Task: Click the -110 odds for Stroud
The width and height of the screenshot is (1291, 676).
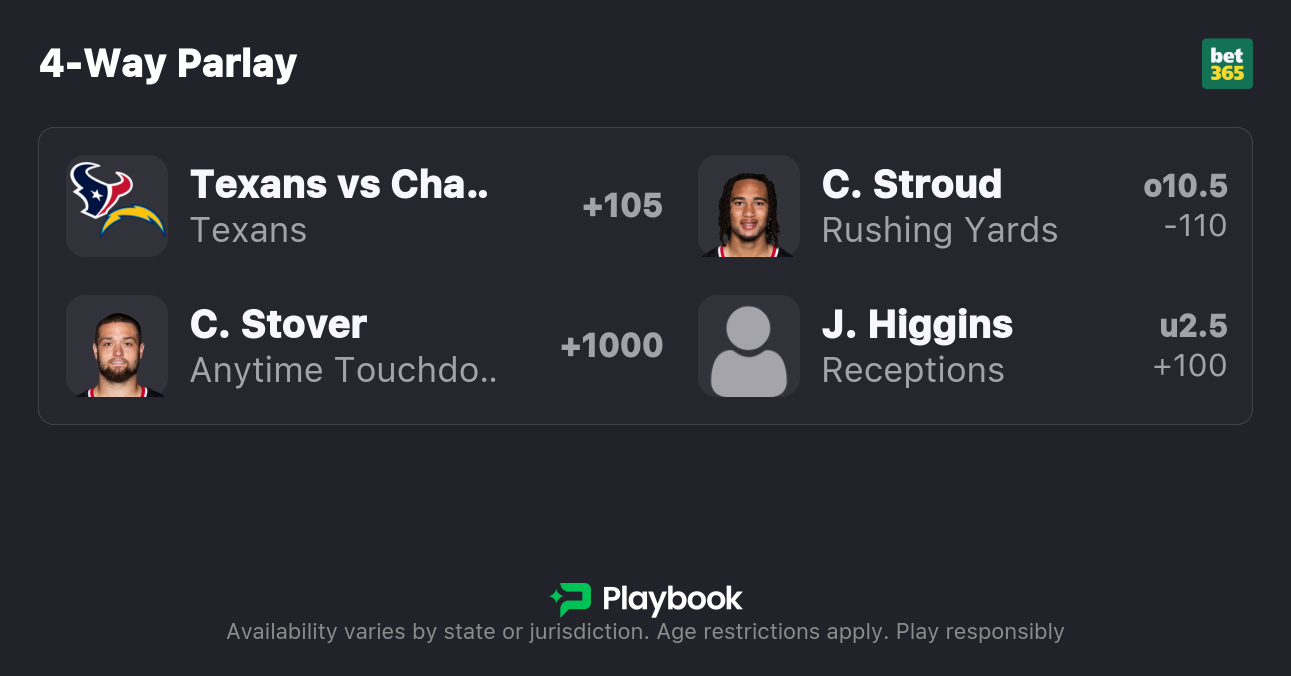Action: [1195, 226]
